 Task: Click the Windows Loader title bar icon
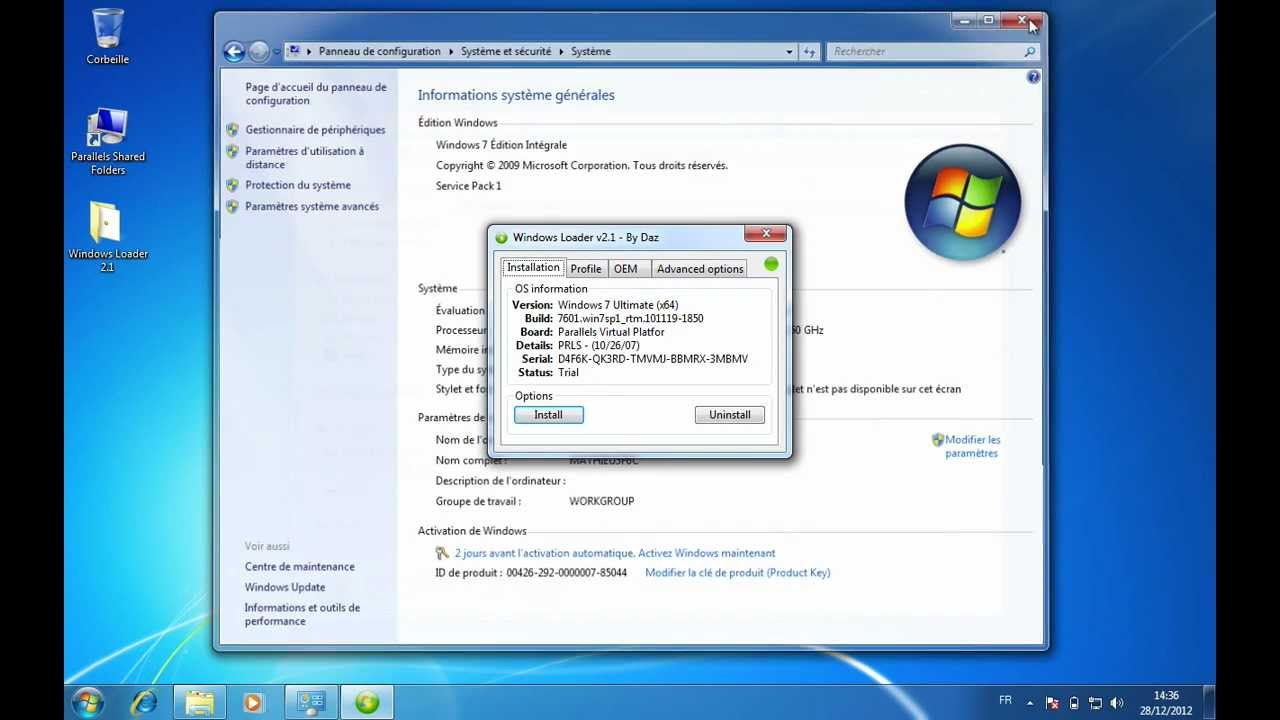501,238
